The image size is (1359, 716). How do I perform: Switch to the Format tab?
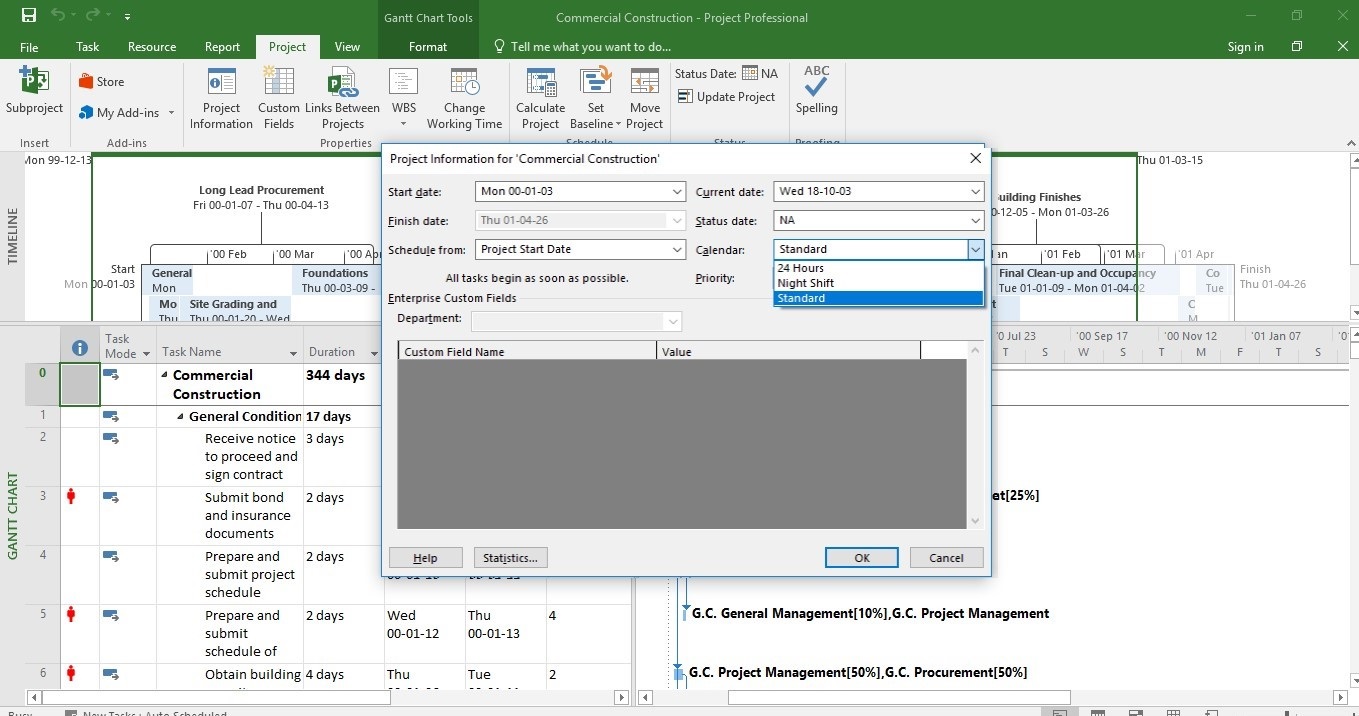coord(428,47)
